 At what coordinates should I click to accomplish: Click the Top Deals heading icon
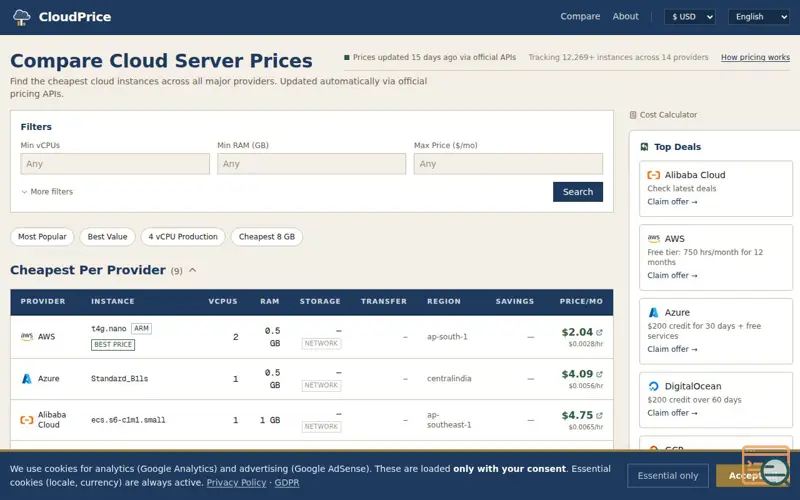644,147
